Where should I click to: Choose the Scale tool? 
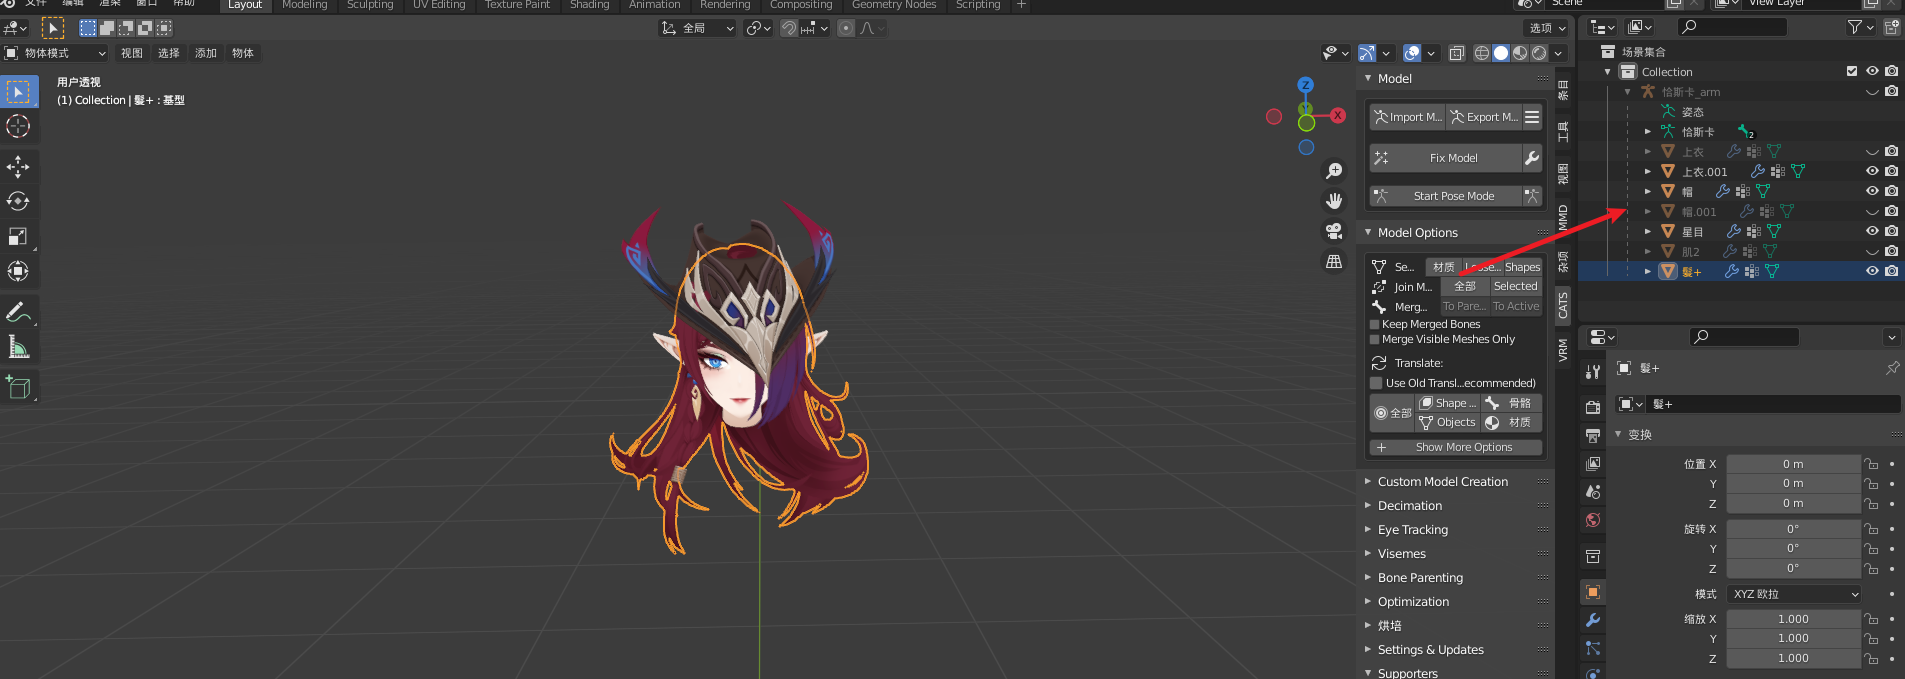pyautogui.click(x=18, y=236)
